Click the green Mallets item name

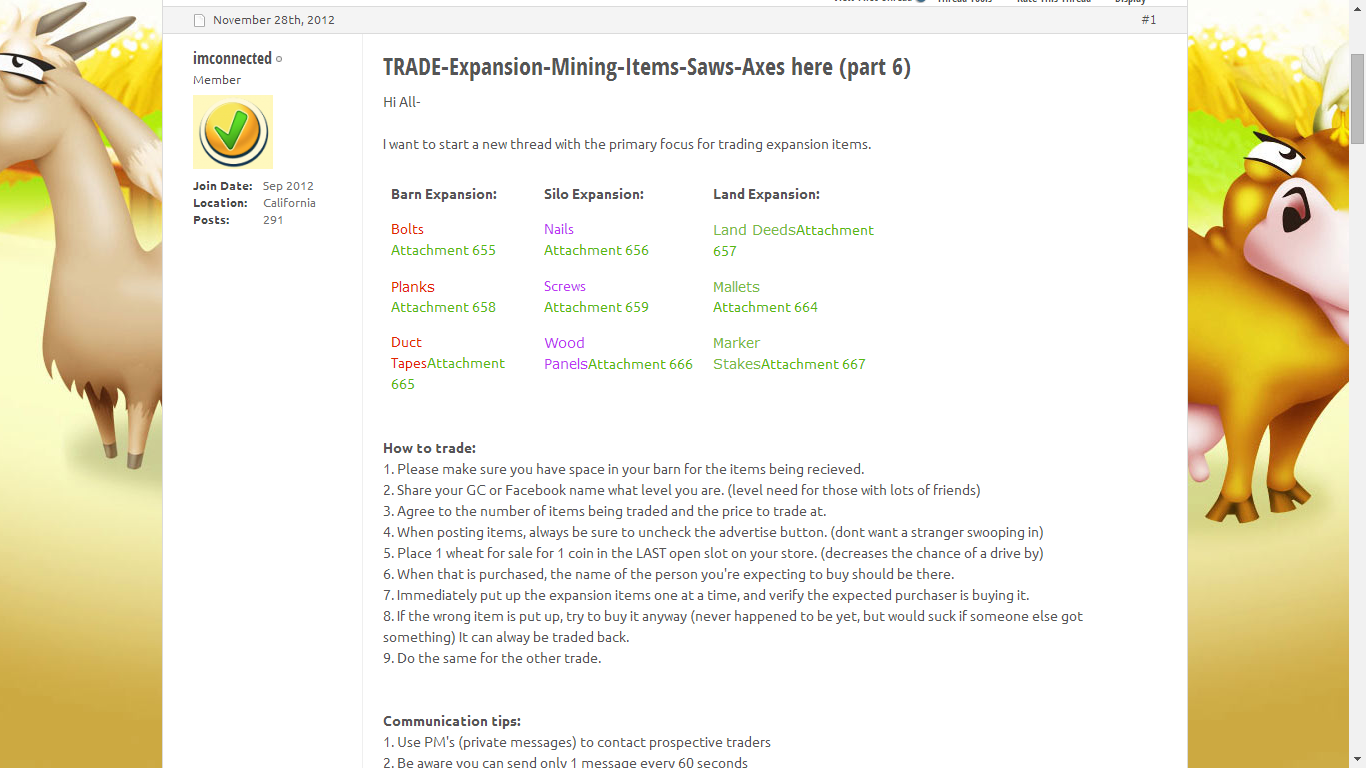(x=736, y=286)
